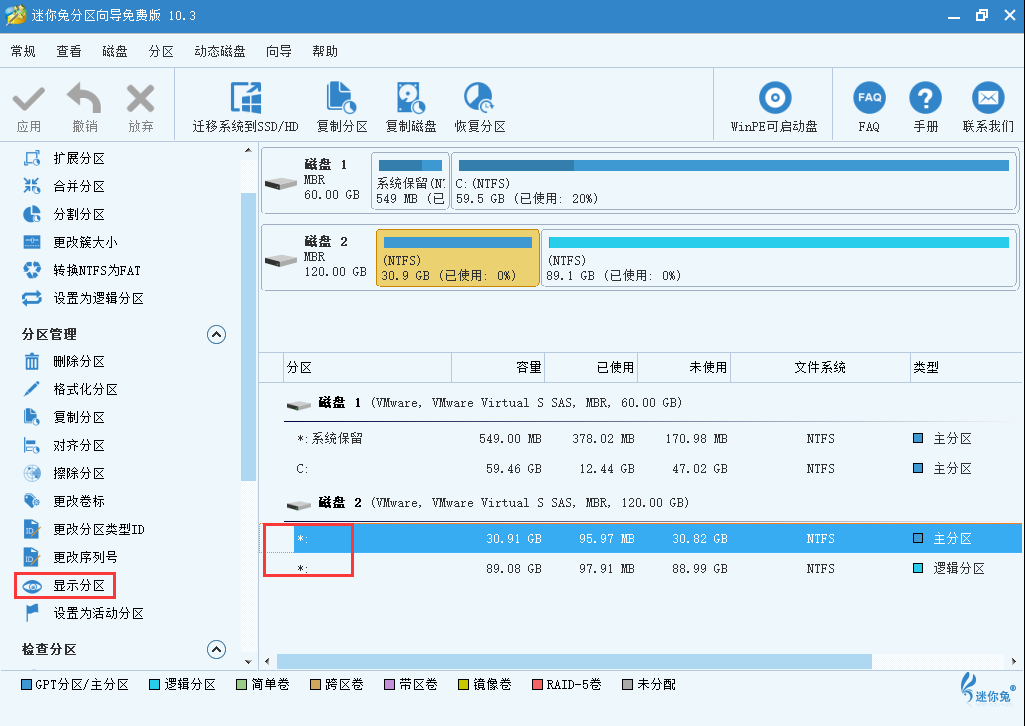Image resolution: width=1025 pixels, height=726 pixels.
Task: Open the General (常规) menu
Action: click(23, 52)
